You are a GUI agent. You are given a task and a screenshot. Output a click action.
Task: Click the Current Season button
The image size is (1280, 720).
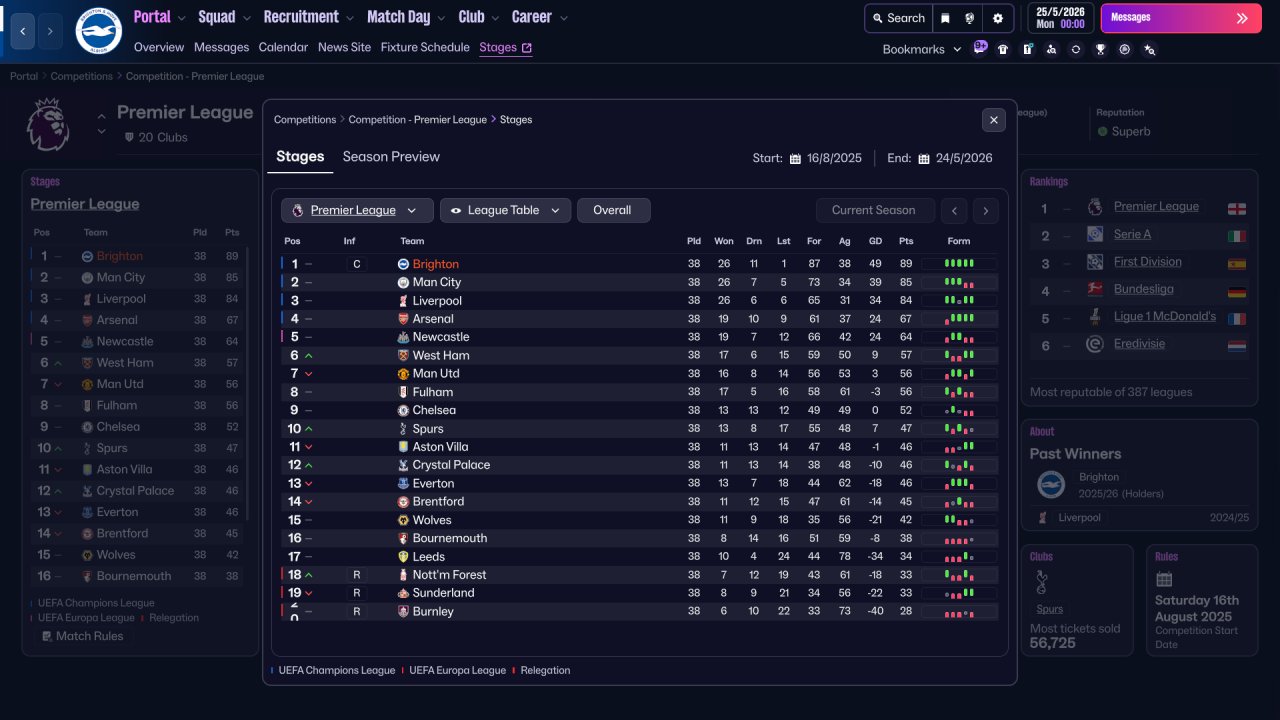[x=875, y=210]
